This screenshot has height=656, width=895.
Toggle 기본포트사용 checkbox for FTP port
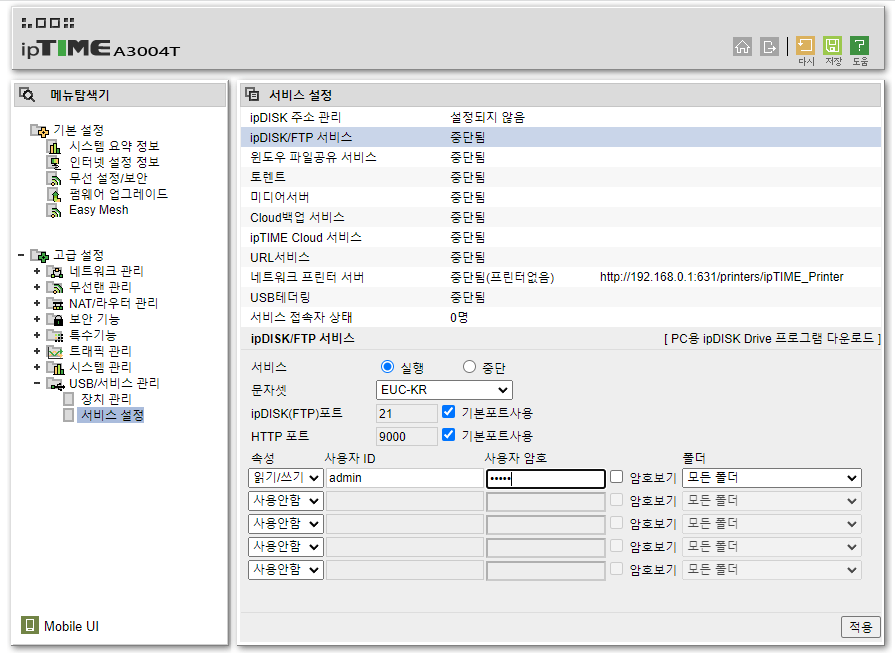(x=449, y=412)
